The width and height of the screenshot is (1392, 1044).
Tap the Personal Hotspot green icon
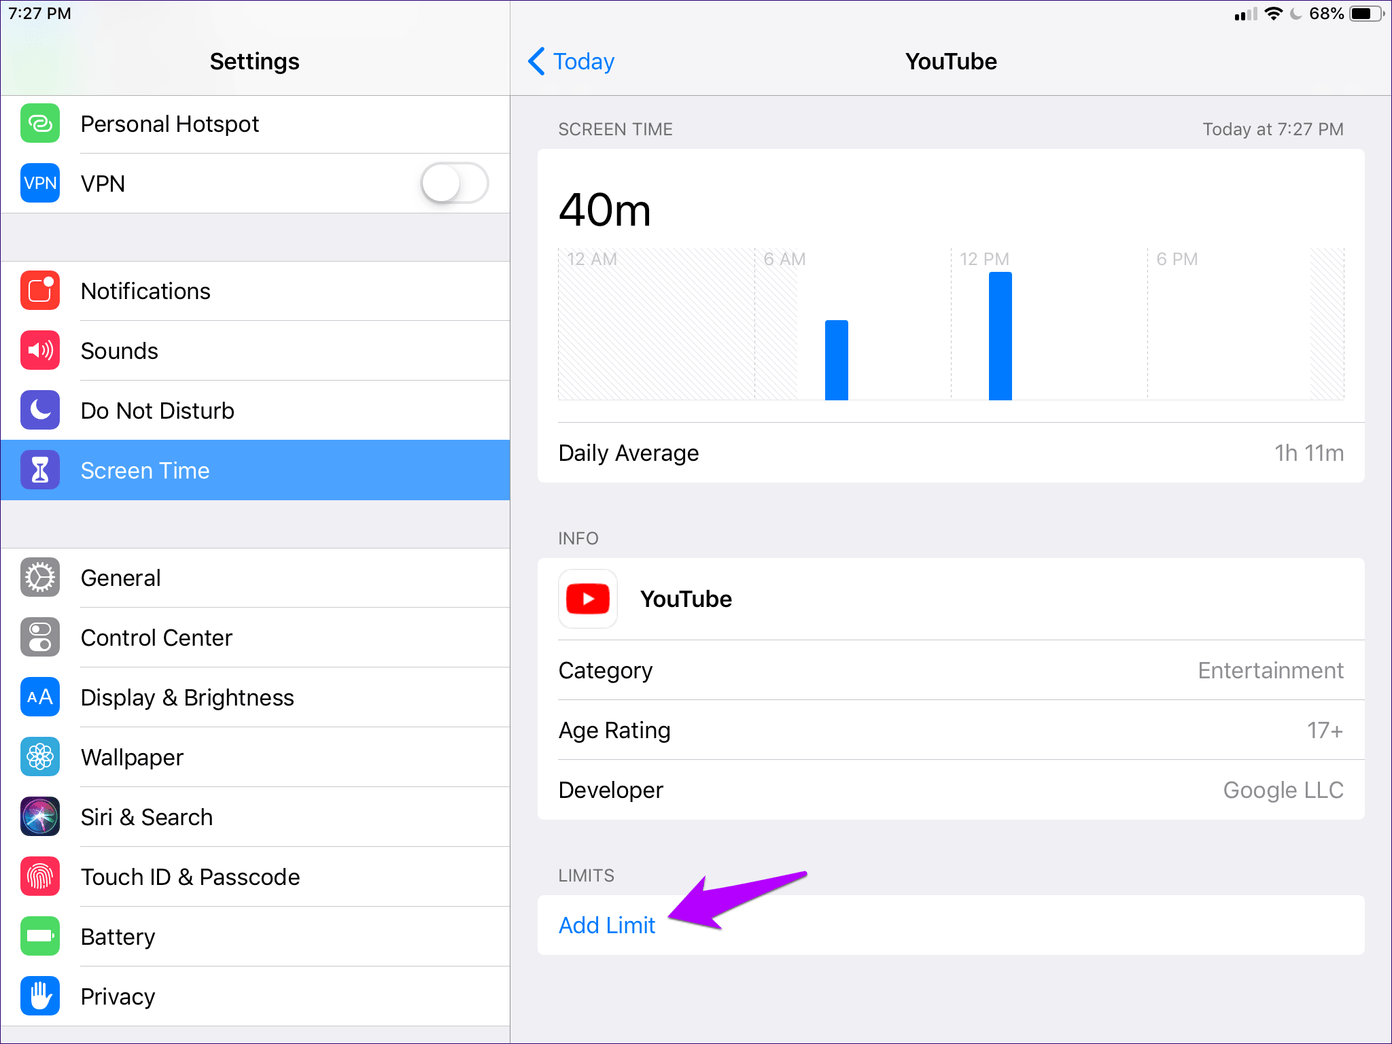coord(40,124)
